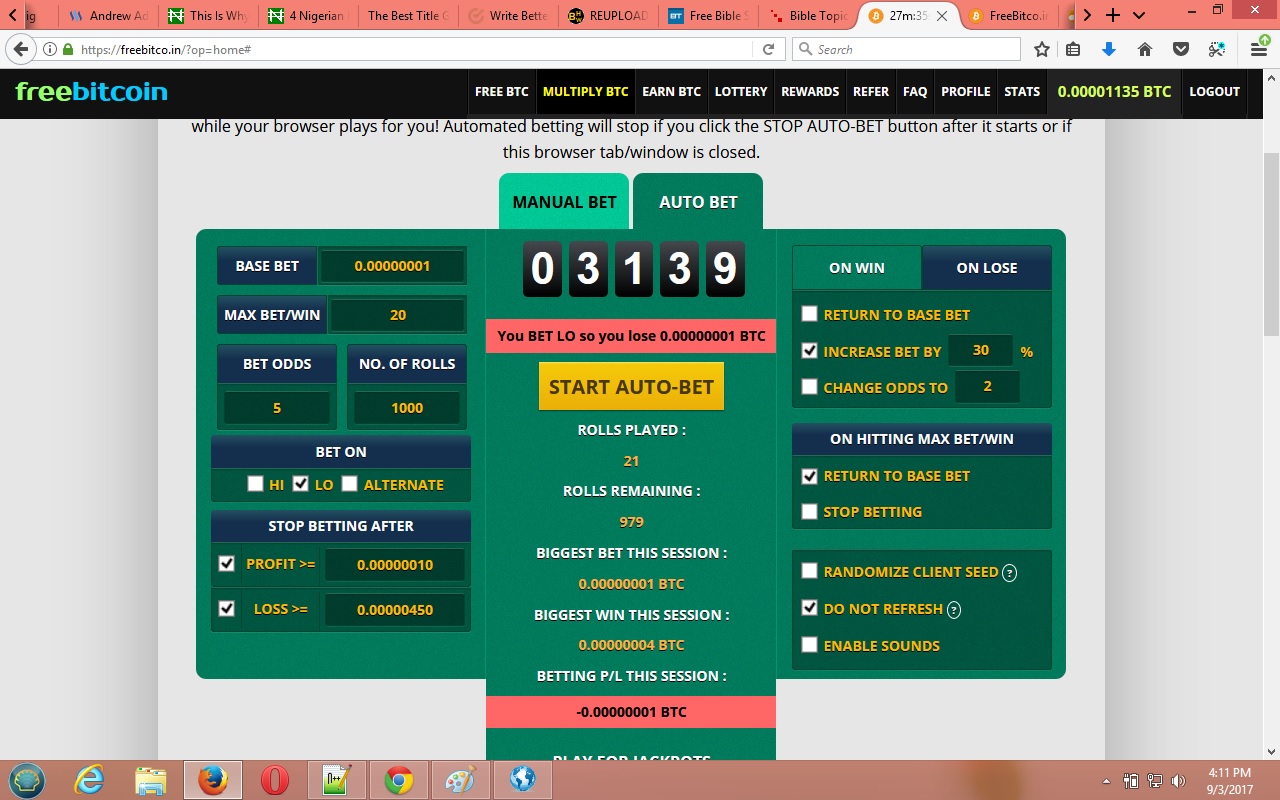
Task: Click the freebitcoin logo
Action: point(91,91)
